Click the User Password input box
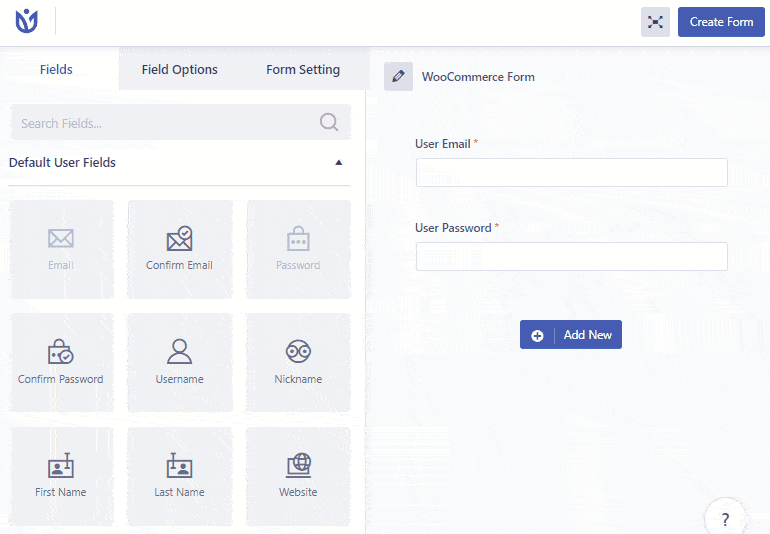The width and height of the screenshot is (770, 534). pos(572,256)
